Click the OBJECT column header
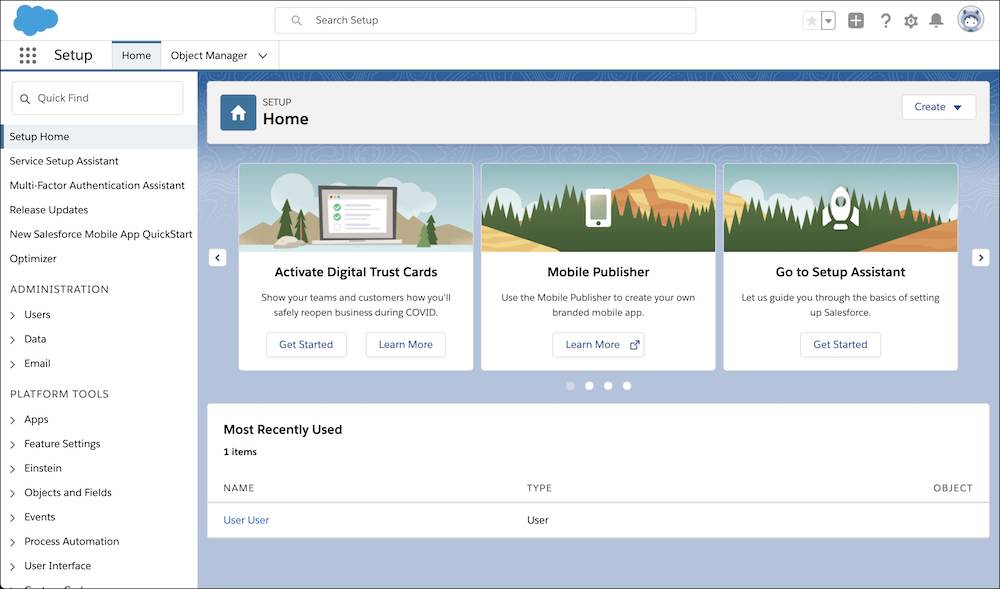The width and height of the screenshot is (1000, 589). pos(953,488)
